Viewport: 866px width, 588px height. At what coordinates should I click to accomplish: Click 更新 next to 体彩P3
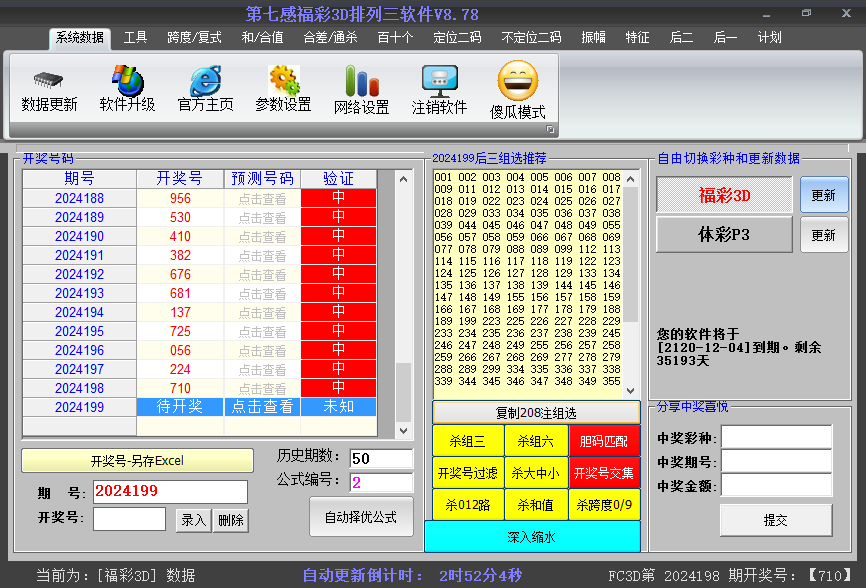pos(824,235)
